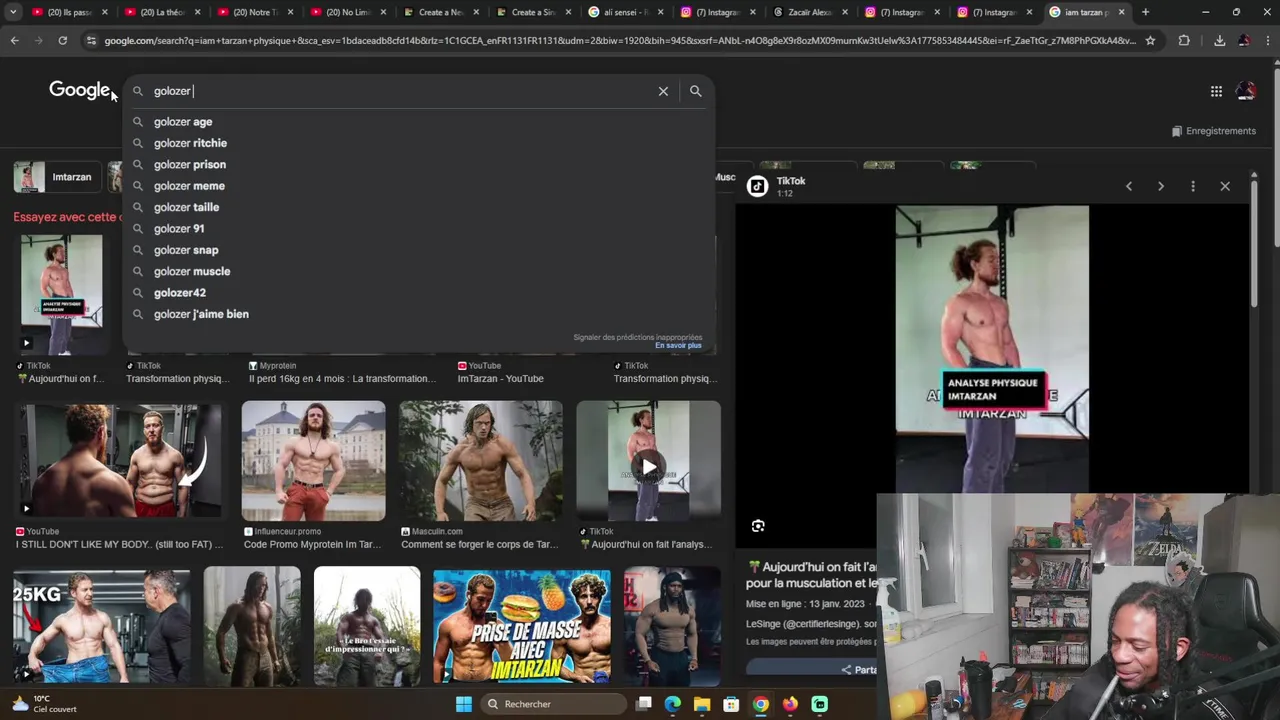Go back in browser history
1280x720 pixels.
[x=14, y=41]
